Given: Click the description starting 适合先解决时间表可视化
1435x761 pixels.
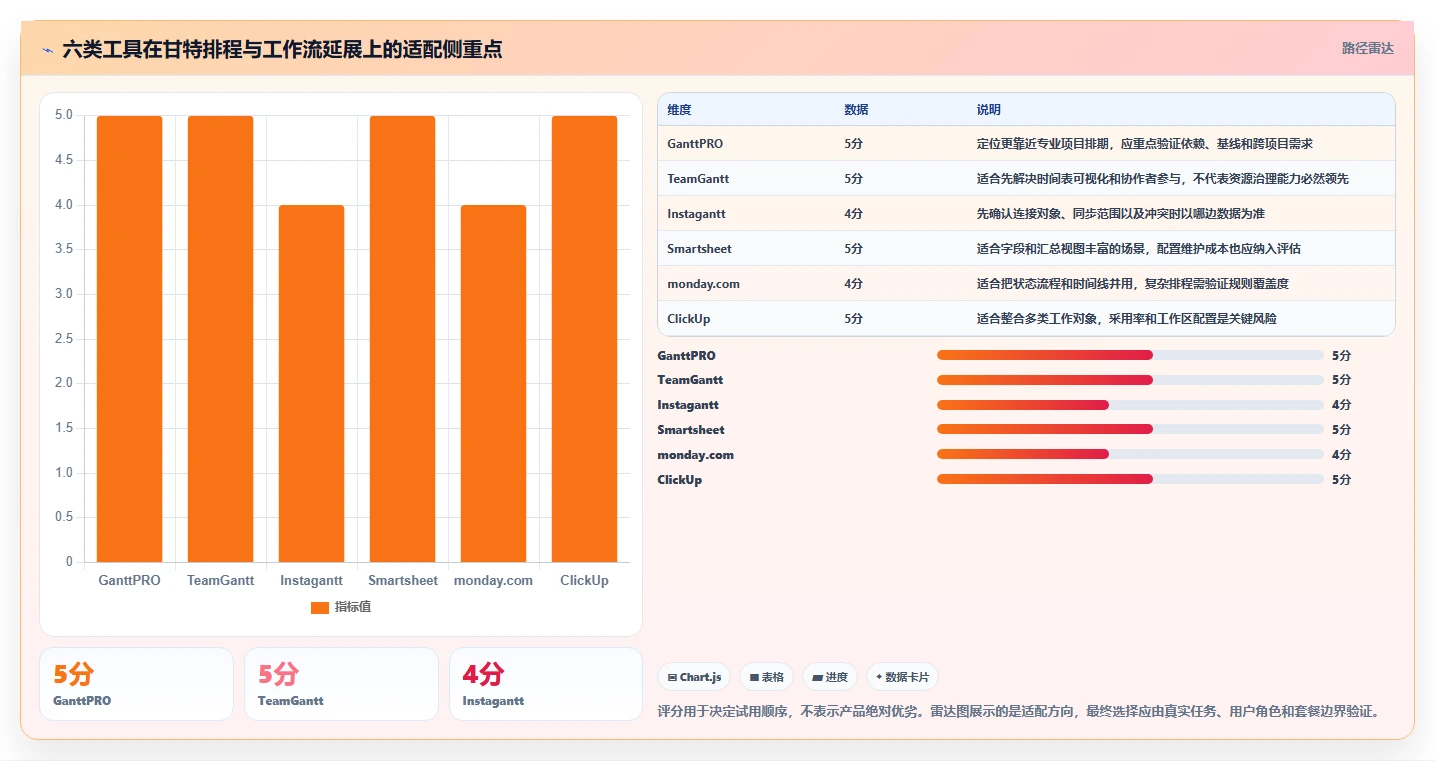Looking at the screenshot, I should 1163,179.
